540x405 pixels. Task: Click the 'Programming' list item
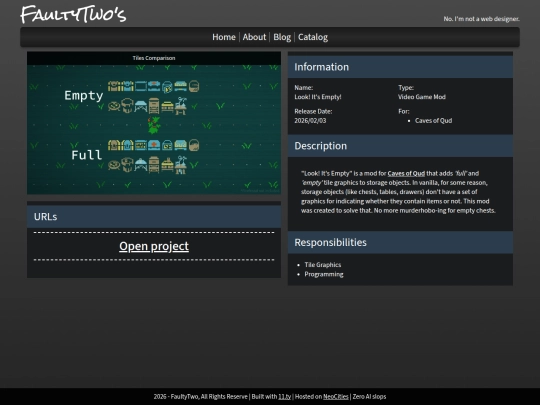tap(324, 274)
